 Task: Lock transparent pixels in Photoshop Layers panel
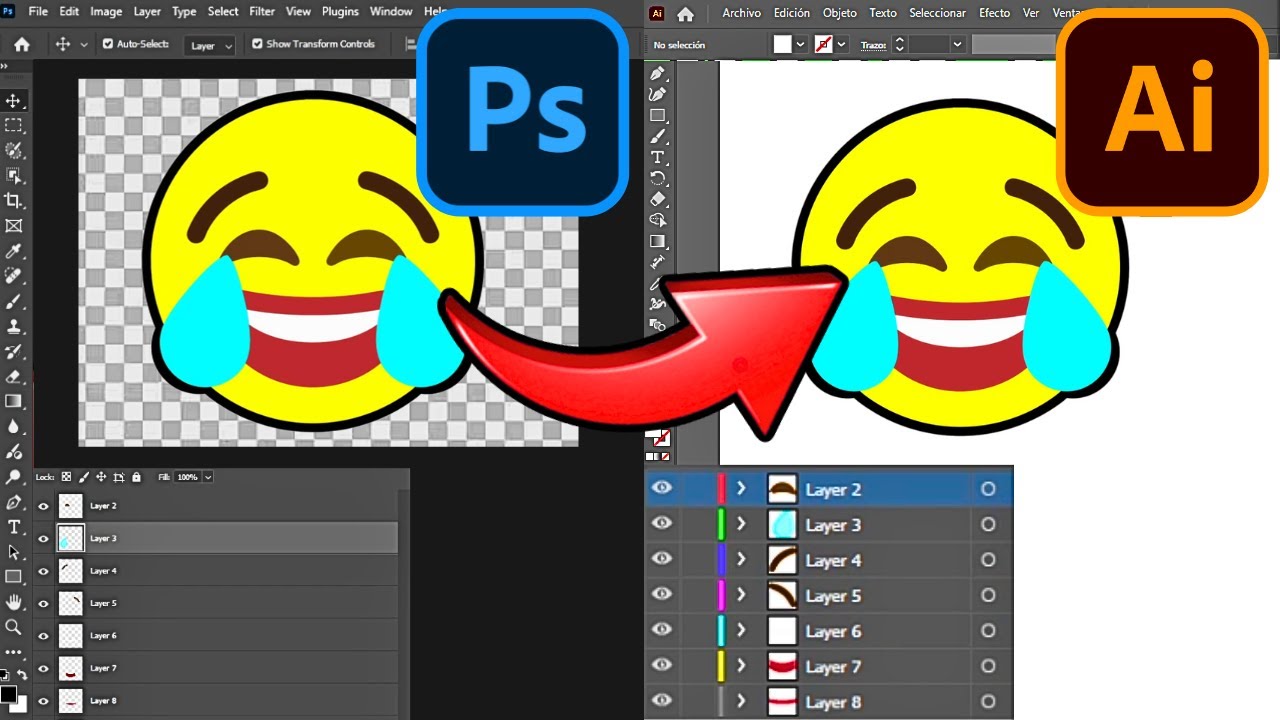tap(66, 477)
